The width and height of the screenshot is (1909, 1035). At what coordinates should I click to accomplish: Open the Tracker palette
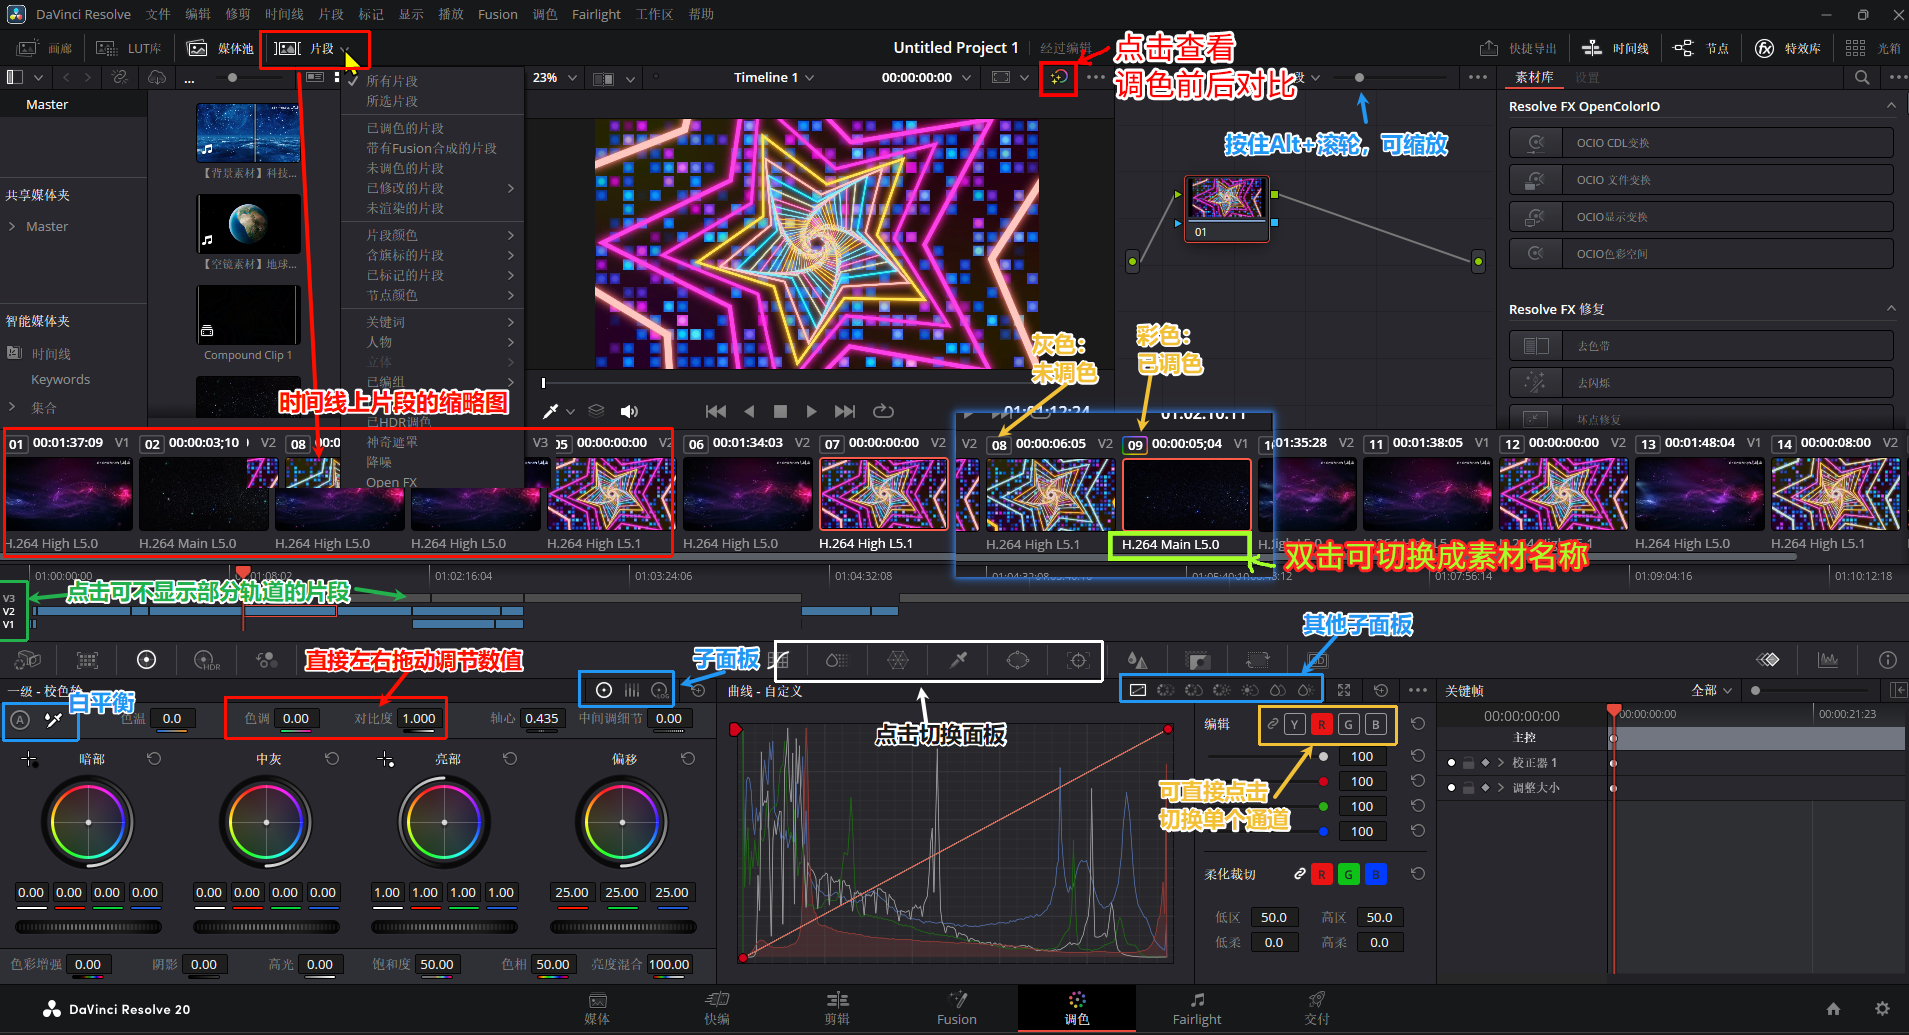coord(1078,660)
